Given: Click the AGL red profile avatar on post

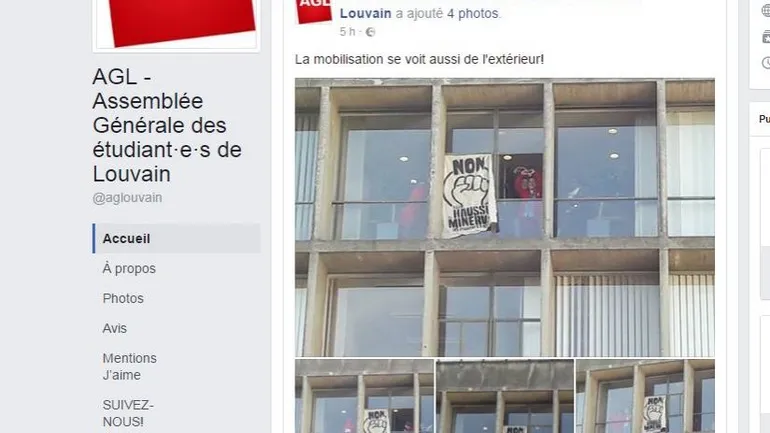Looking at the screenshot, I should pyautogui.click(x=313, y=11).
